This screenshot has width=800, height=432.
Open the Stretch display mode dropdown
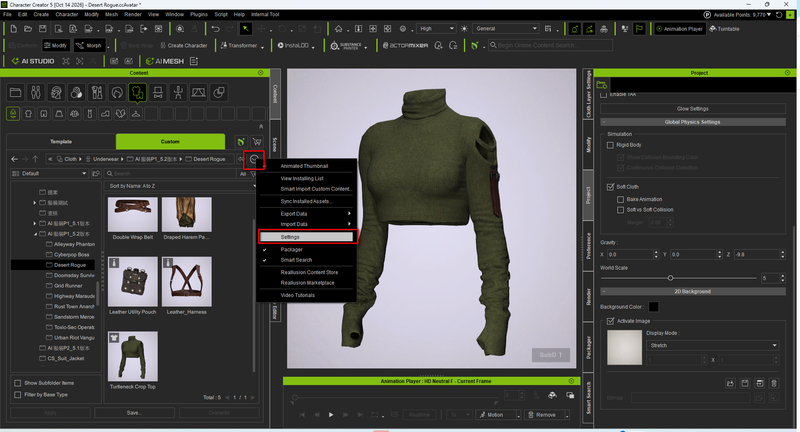pos(712,346)
